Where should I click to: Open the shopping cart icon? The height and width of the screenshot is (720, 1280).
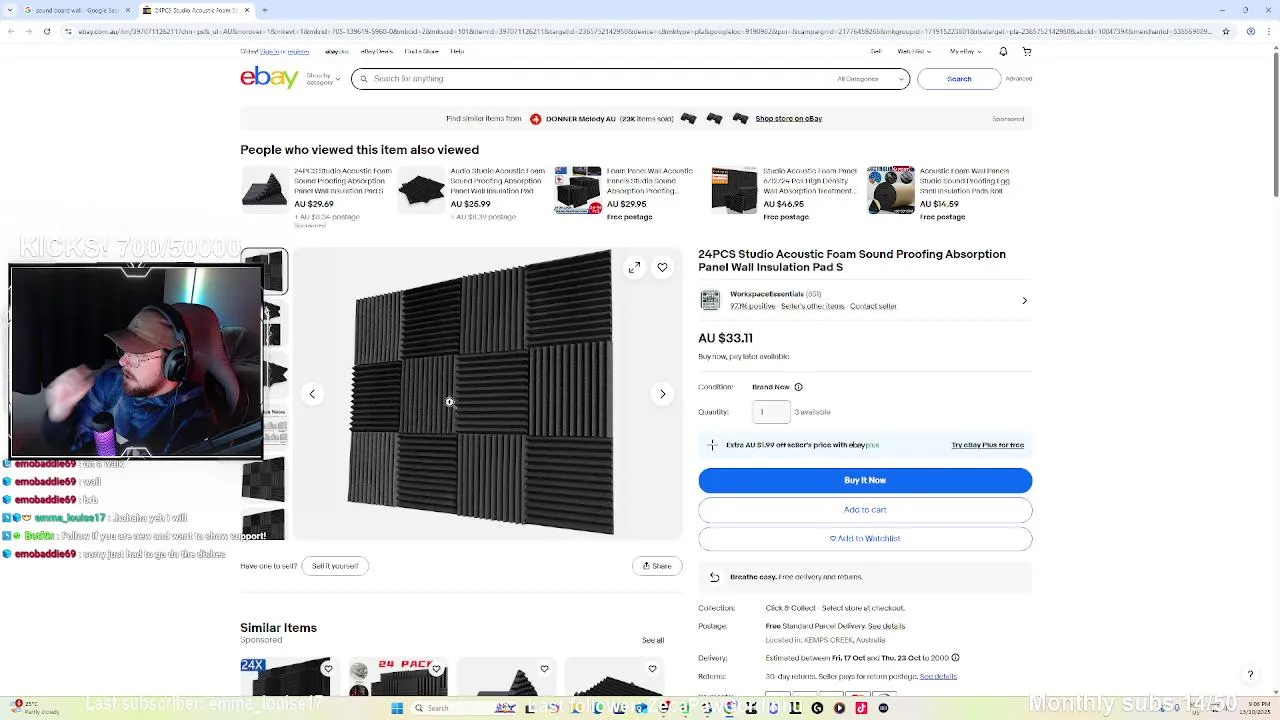pyautogui.click(x=1027, y=51)
